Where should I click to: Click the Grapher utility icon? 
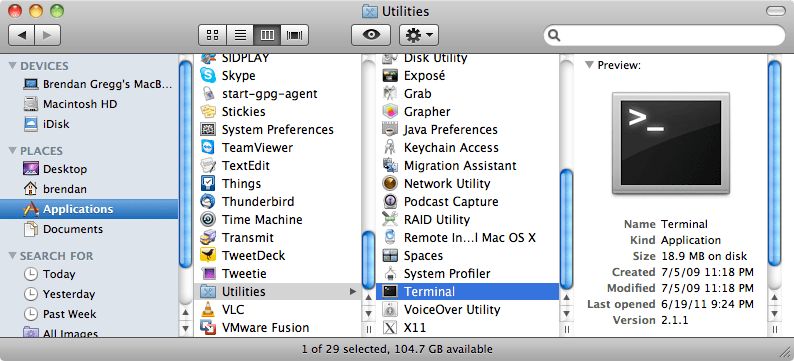click(390, 111)
